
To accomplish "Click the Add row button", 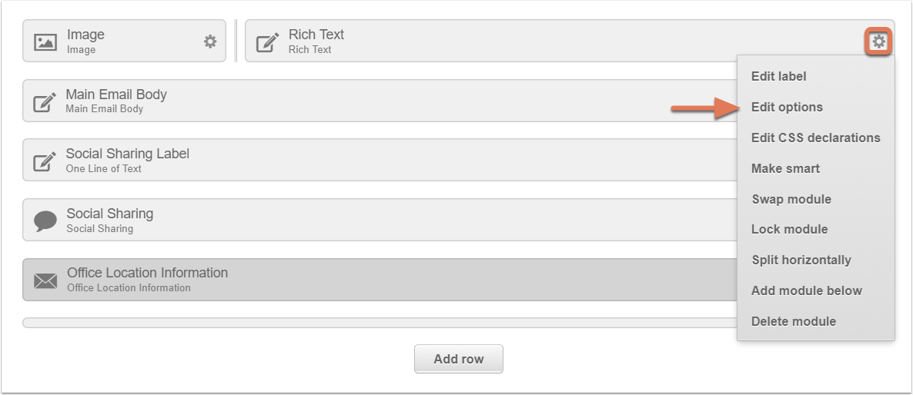I will 459,359.
